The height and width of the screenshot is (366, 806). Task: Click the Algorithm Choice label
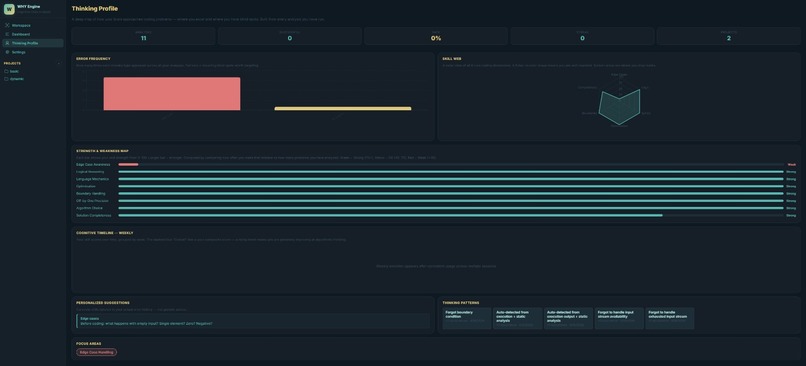89,208
